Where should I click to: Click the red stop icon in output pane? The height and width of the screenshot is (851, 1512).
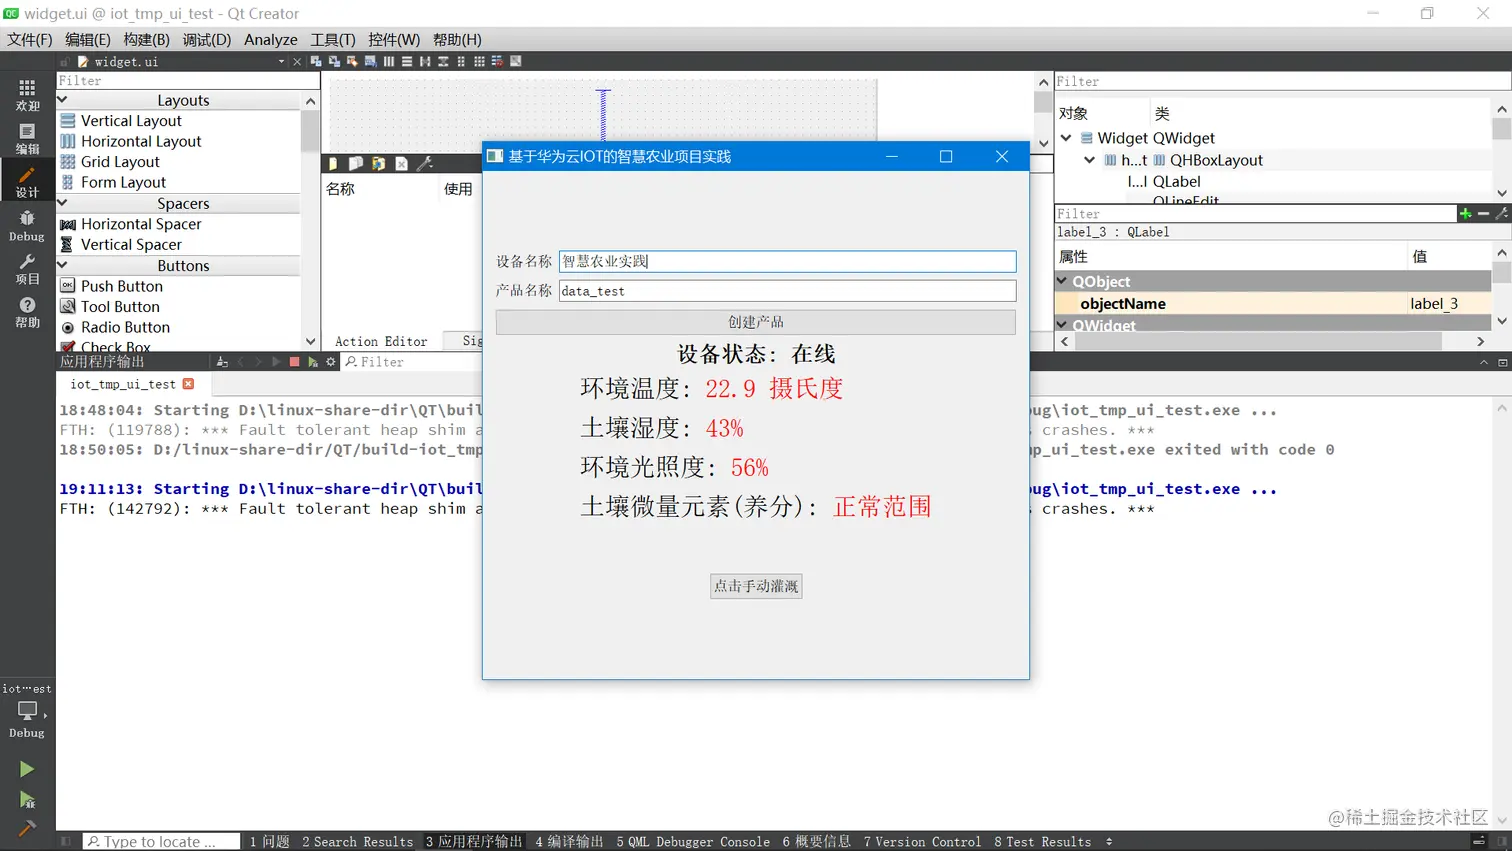[294, 361]
